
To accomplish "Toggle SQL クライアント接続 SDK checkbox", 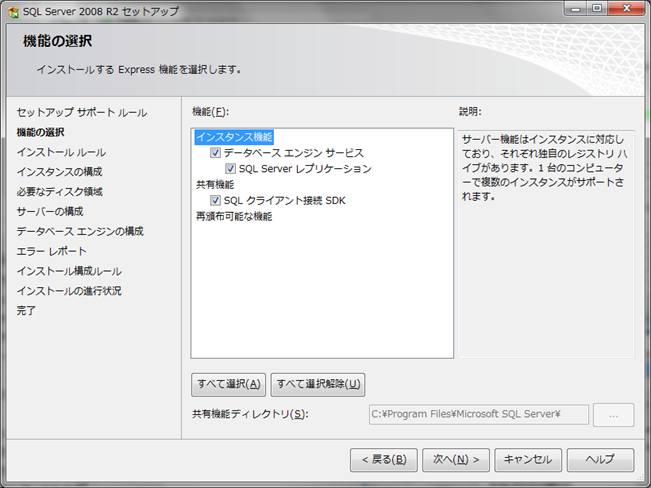I will click(x=215, y=201).
